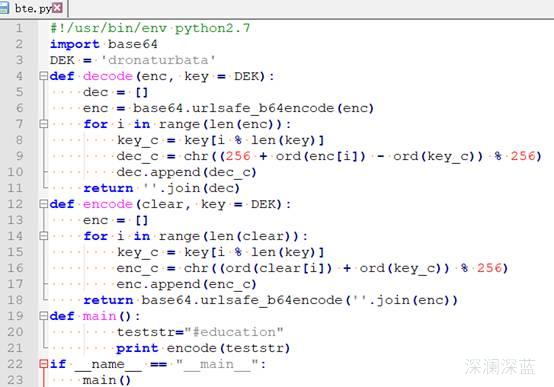Click 'dec.append(dec_c)' on line 10
This screenshot has height=387, width=554.
click(186, 172)
